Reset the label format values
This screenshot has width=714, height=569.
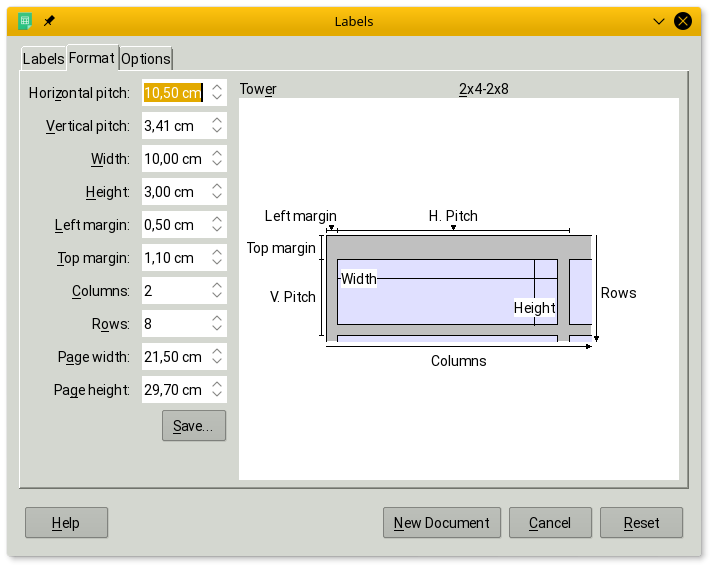(x=641, y=523)
